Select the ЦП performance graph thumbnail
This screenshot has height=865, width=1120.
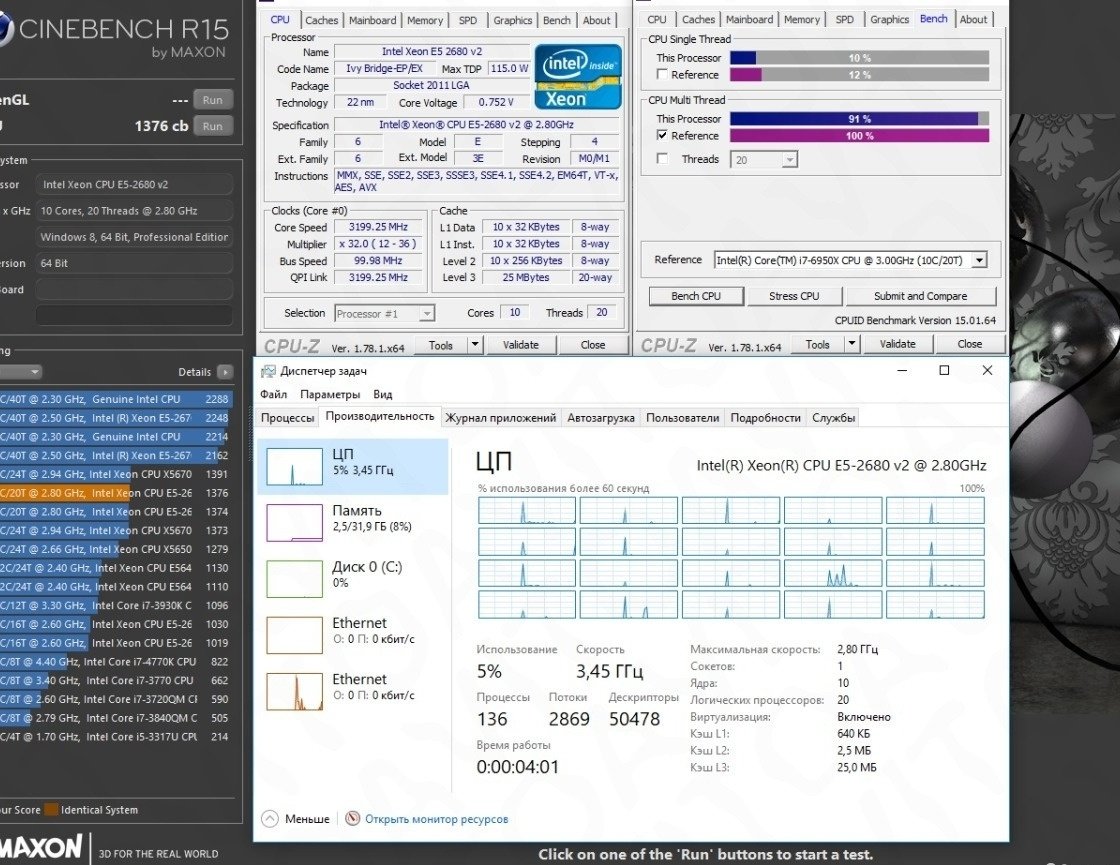click(294, 466)
